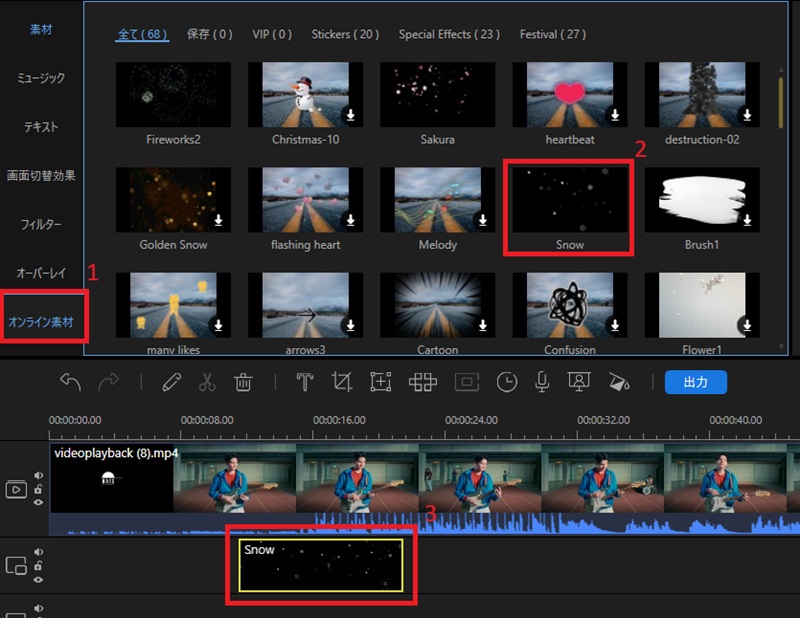
Task: Click the screen presenter recording icon
Action: click(579, 382)
